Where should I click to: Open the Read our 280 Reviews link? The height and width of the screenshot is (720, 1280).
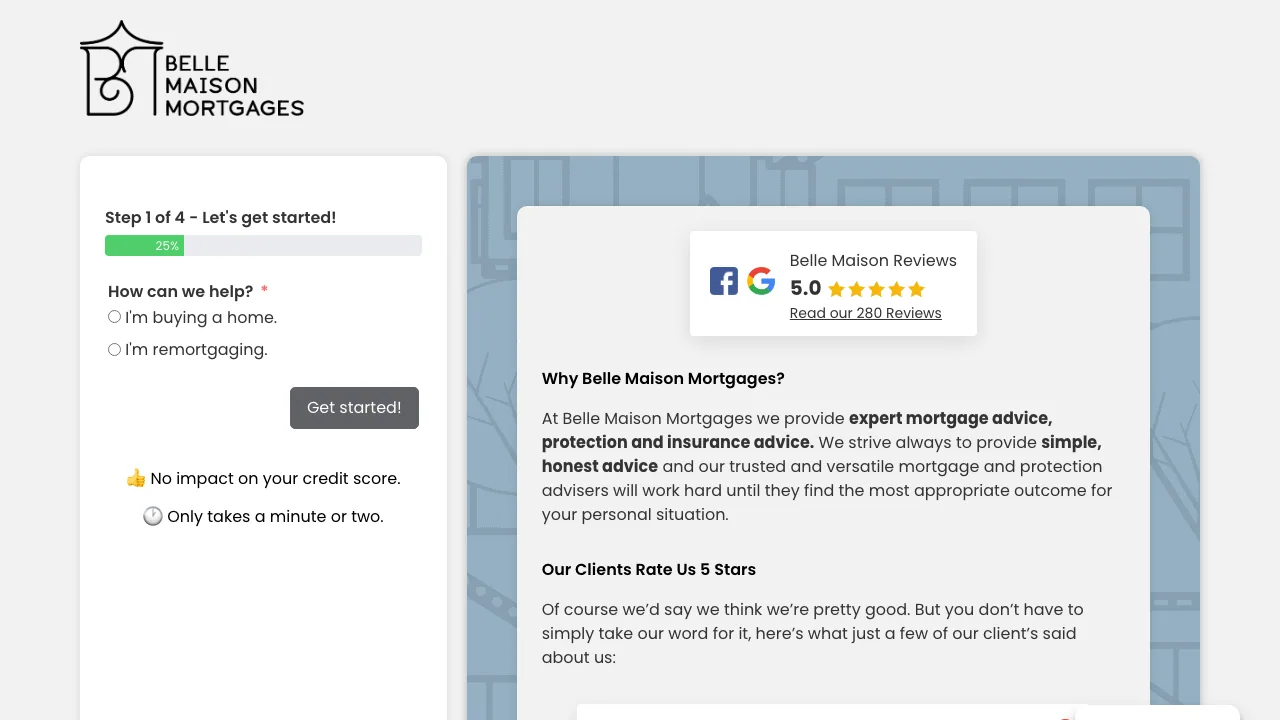pyautogui.click(x=865, y=313)
